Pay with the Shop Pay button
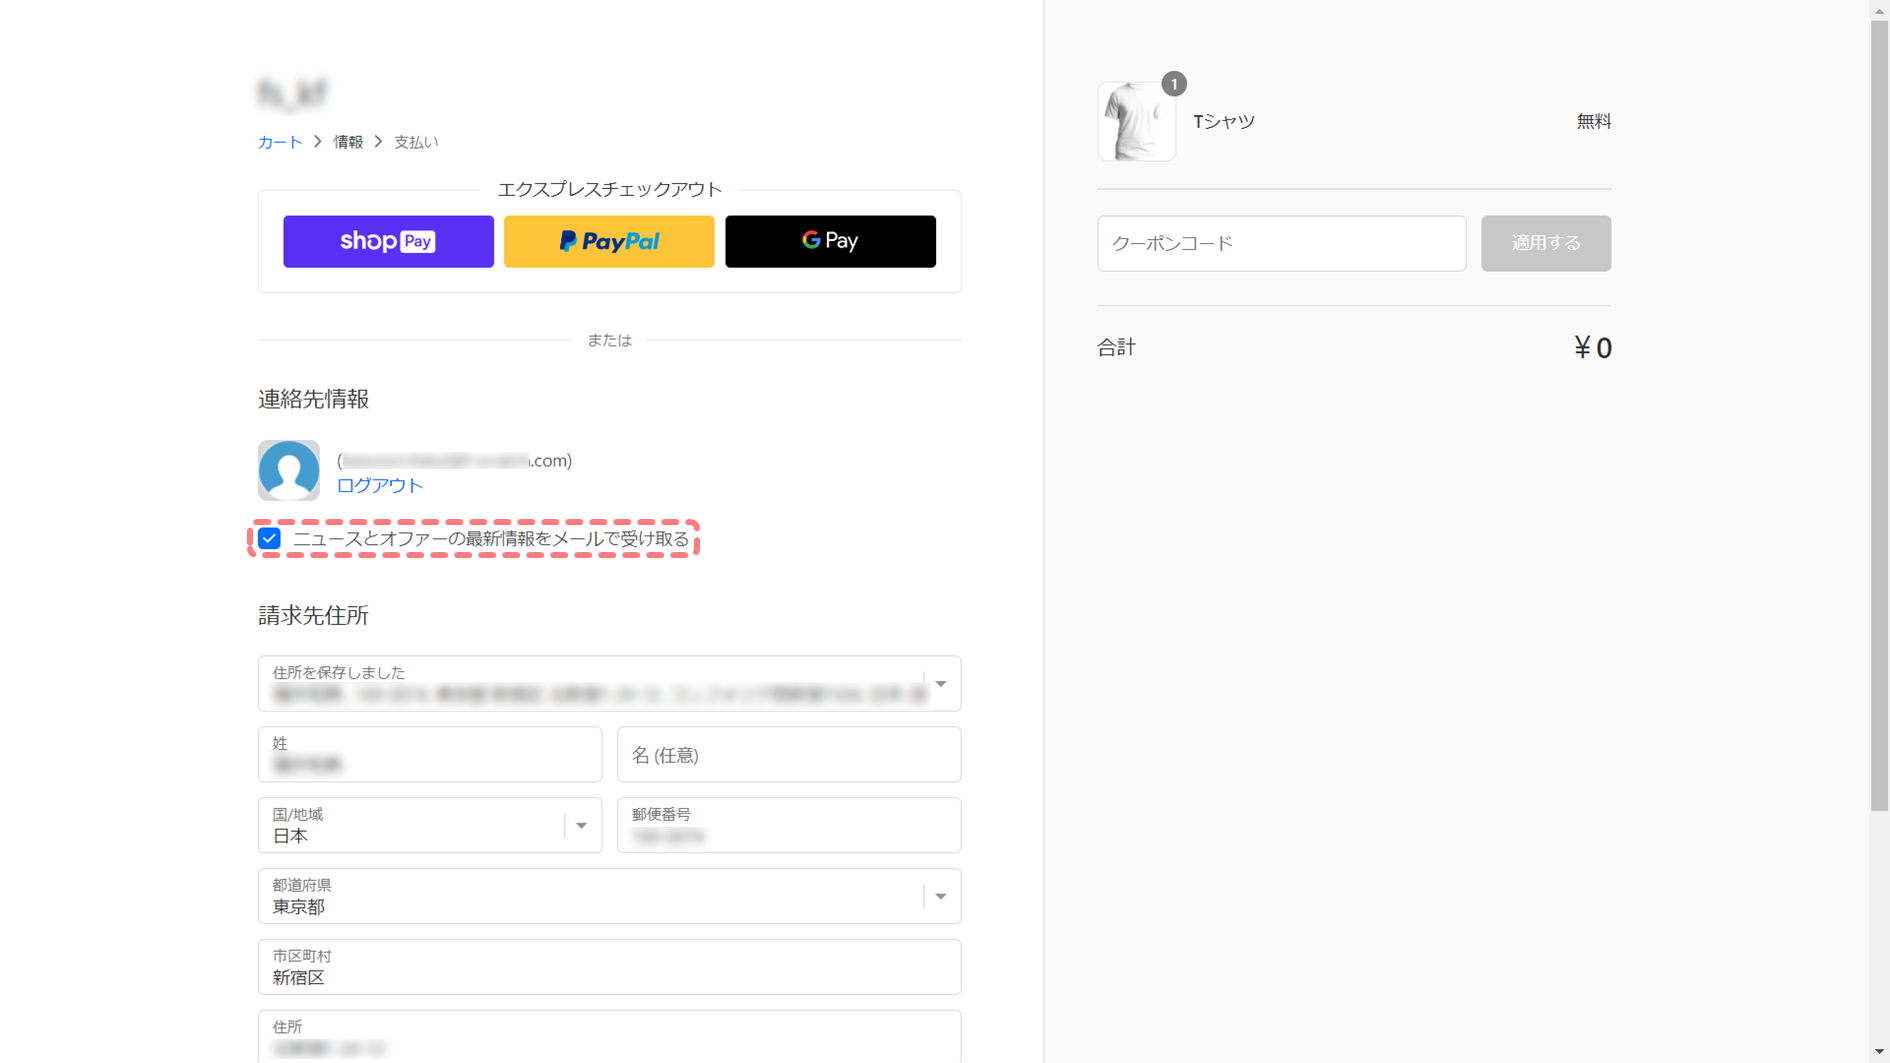The height and width of the screenshot is (1063, 1890). [388, 241]
